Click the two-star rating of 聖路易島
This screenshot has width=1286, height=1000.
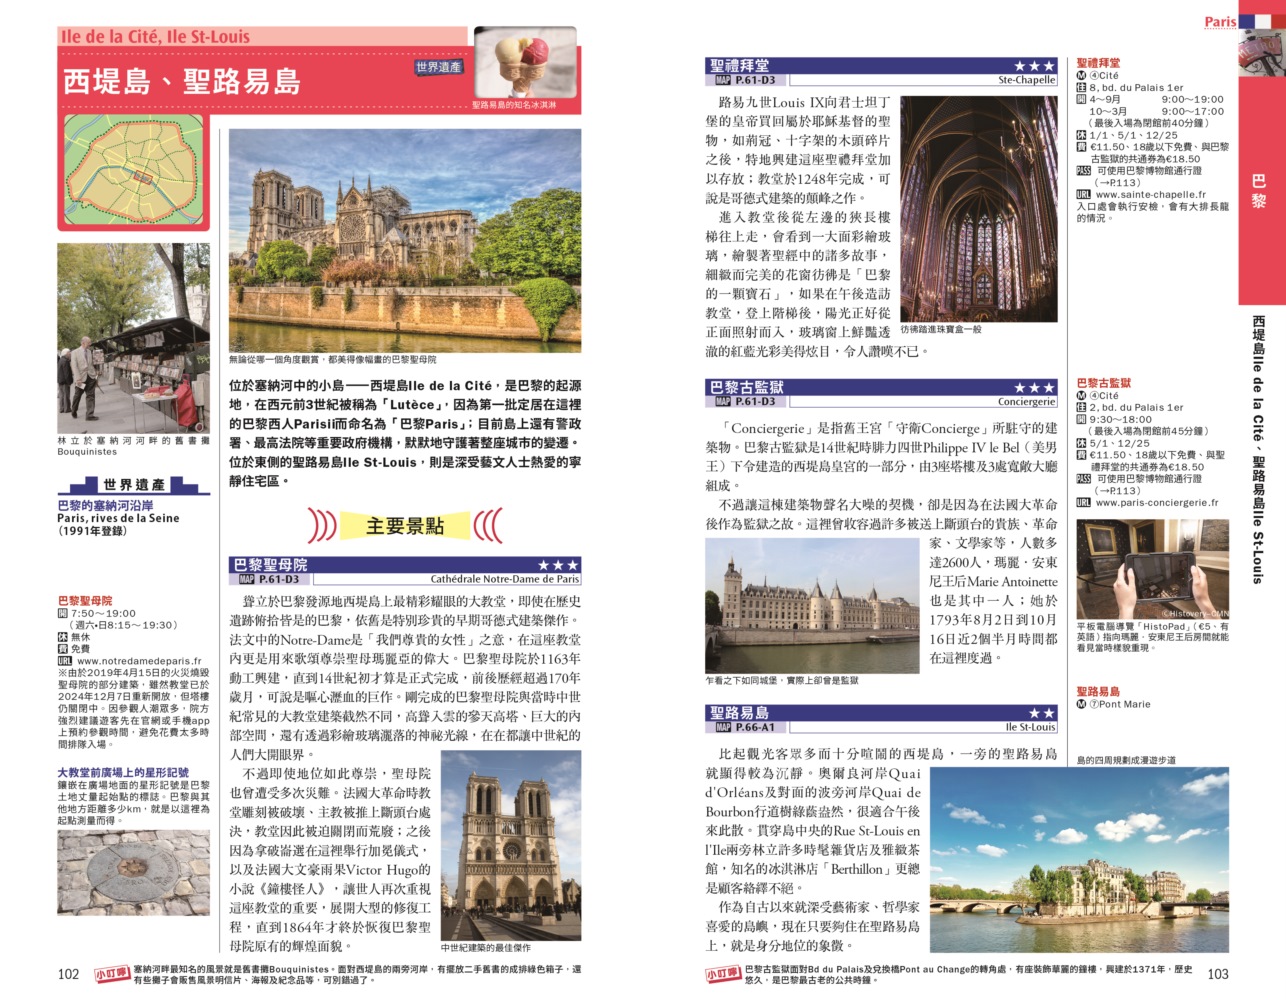1042,713
